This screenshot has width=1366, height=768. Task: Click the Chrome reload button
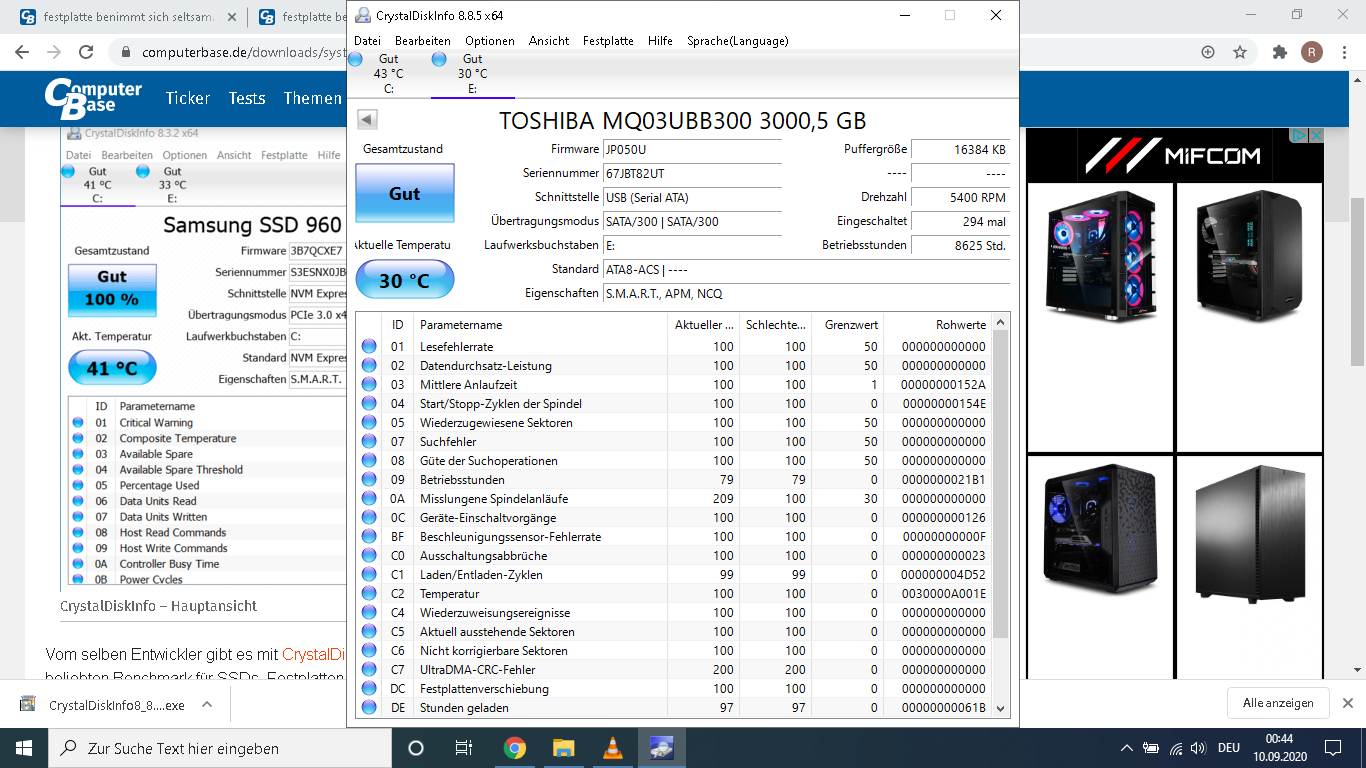point(86,52)
